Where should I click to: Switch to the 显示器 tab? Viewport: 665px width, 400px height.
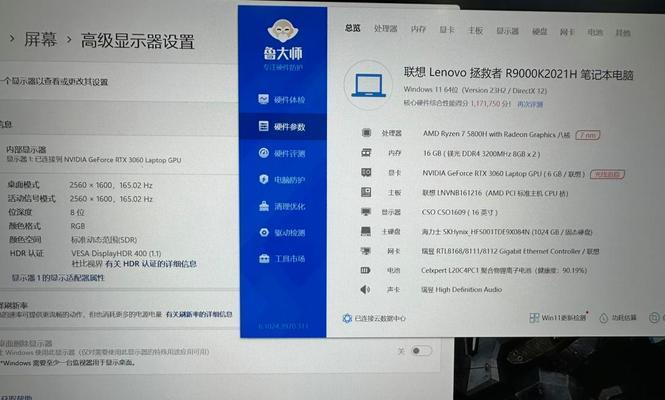(x=508, y=31)
